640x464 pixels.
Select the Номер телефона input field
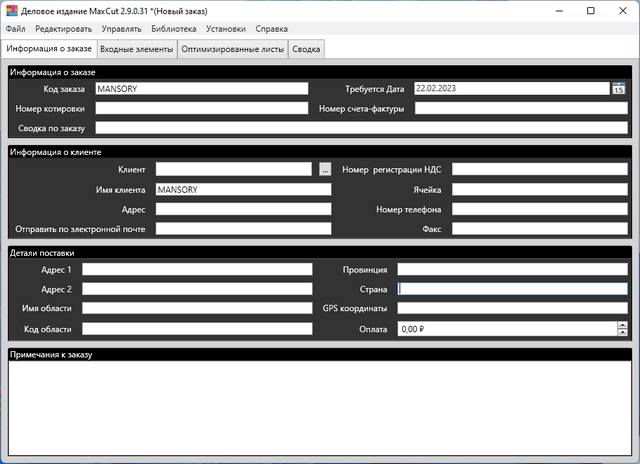pyautogui.click(x=539, y=209)
